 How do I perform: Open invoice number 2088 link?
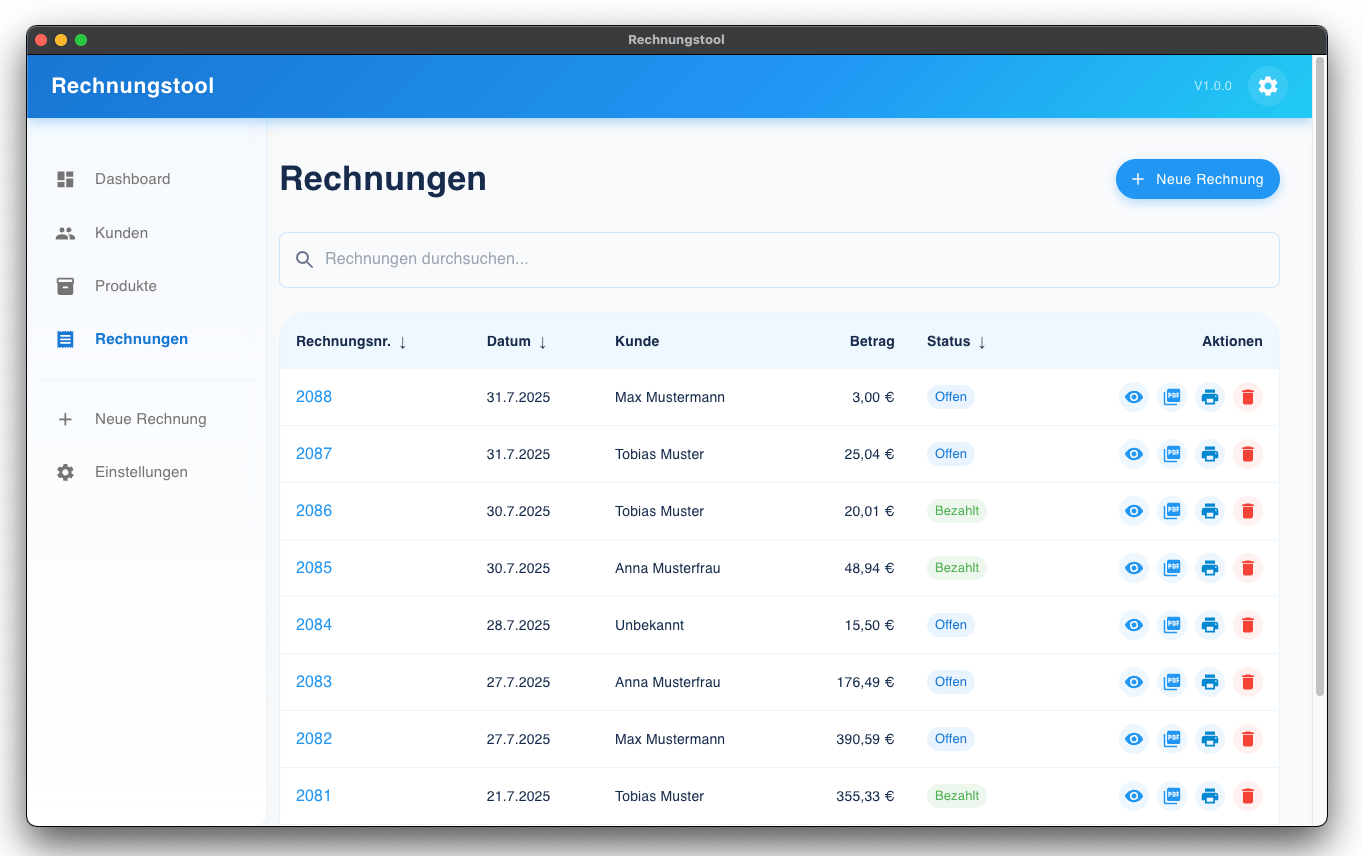pos(314,397)
